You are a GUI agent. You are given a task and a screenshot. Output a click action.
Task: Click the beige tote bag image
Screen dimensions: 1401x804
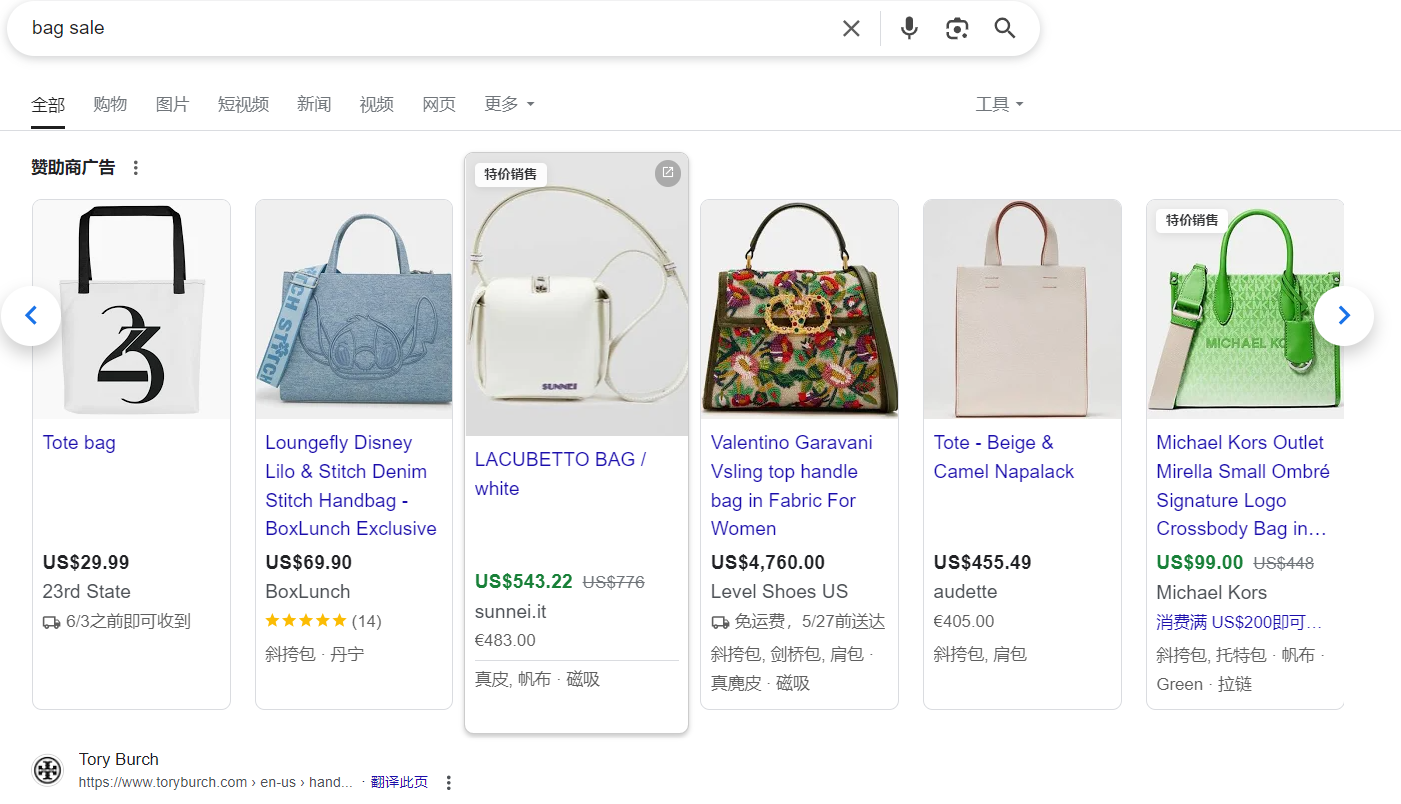point(1022,309)
